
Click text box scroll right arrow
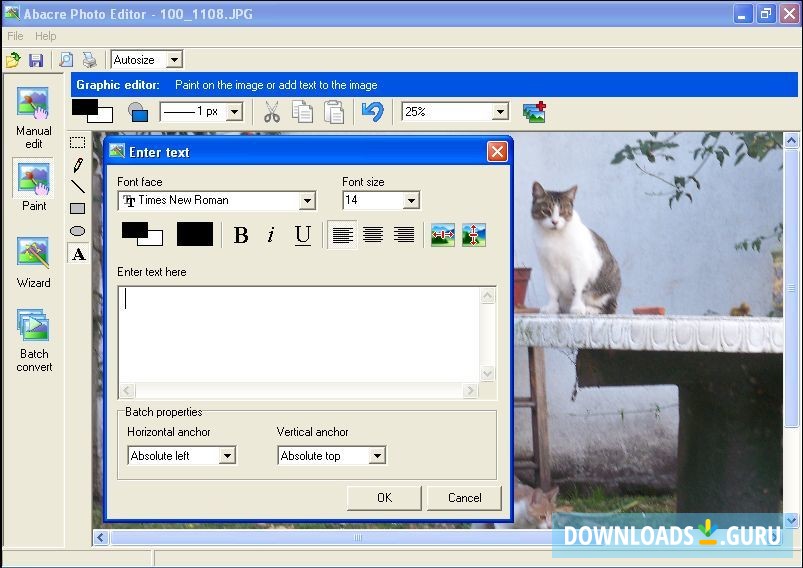(470, 391)
